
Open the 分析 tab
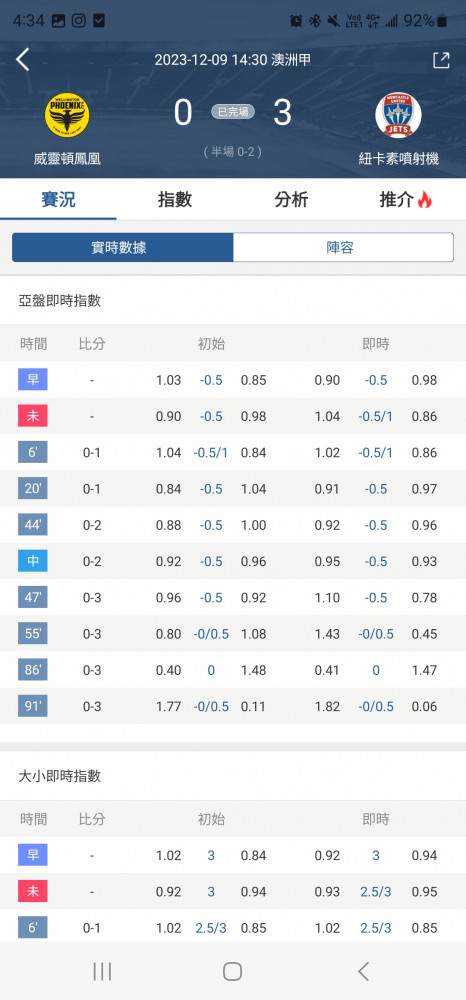point(291,200)
